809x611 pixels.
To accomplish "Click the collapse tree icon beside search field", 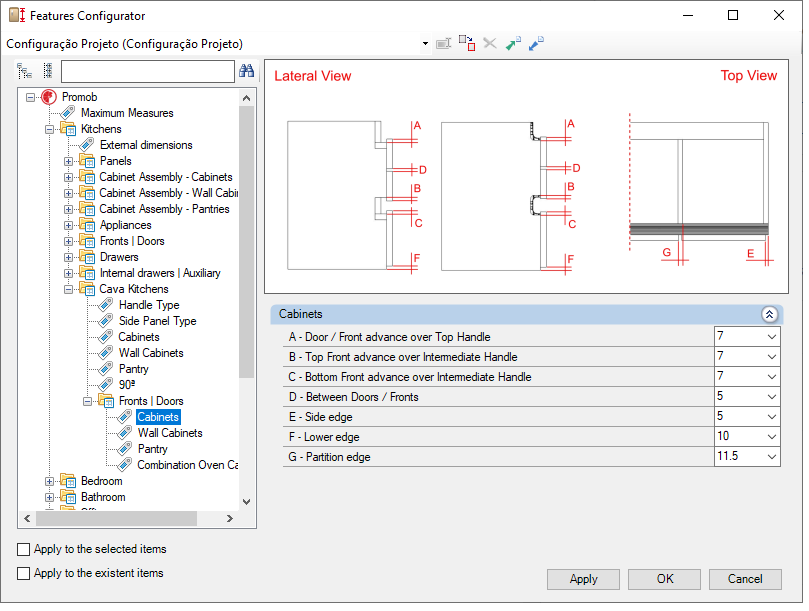I will 48,71.
